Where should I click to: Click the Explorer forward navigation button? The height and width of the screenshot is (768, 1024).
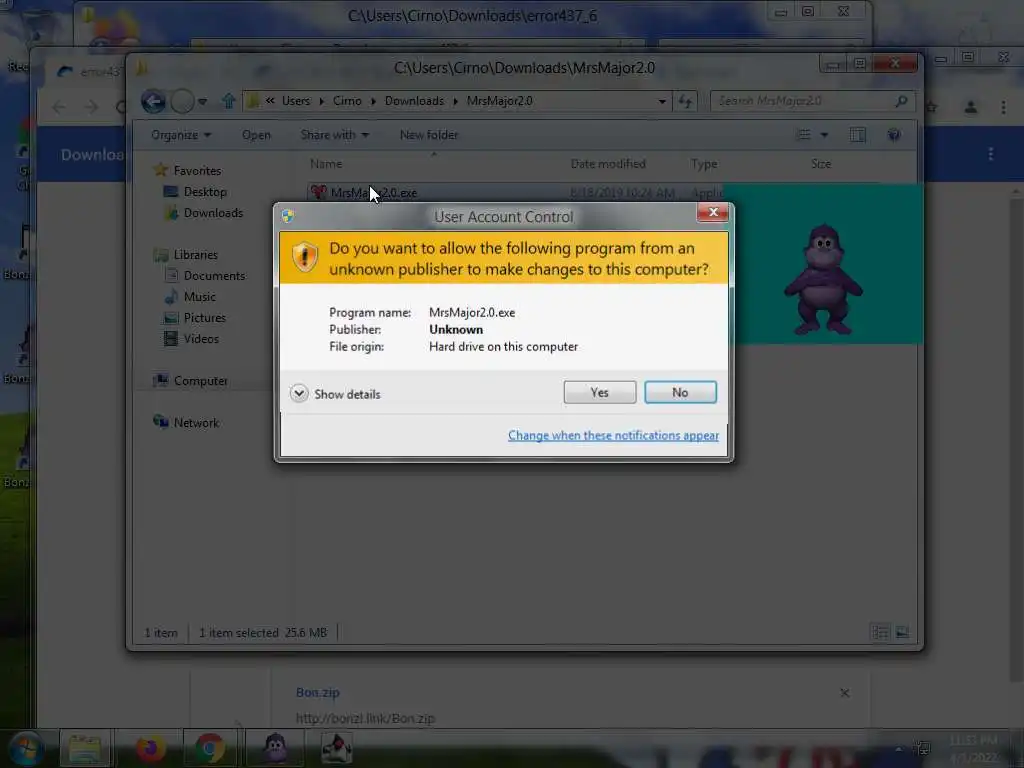[x=182, y=101]
